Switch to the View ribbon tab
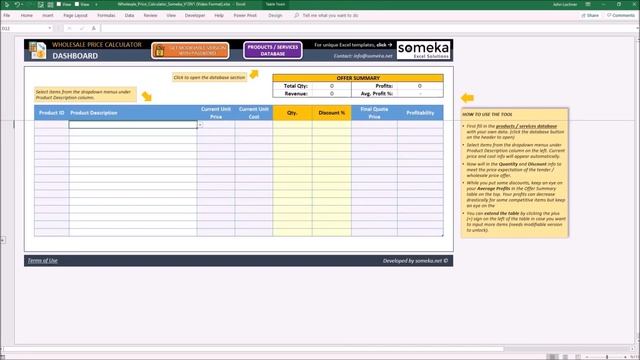The height and width of the screenshot is (360, 640). [171, 15]
